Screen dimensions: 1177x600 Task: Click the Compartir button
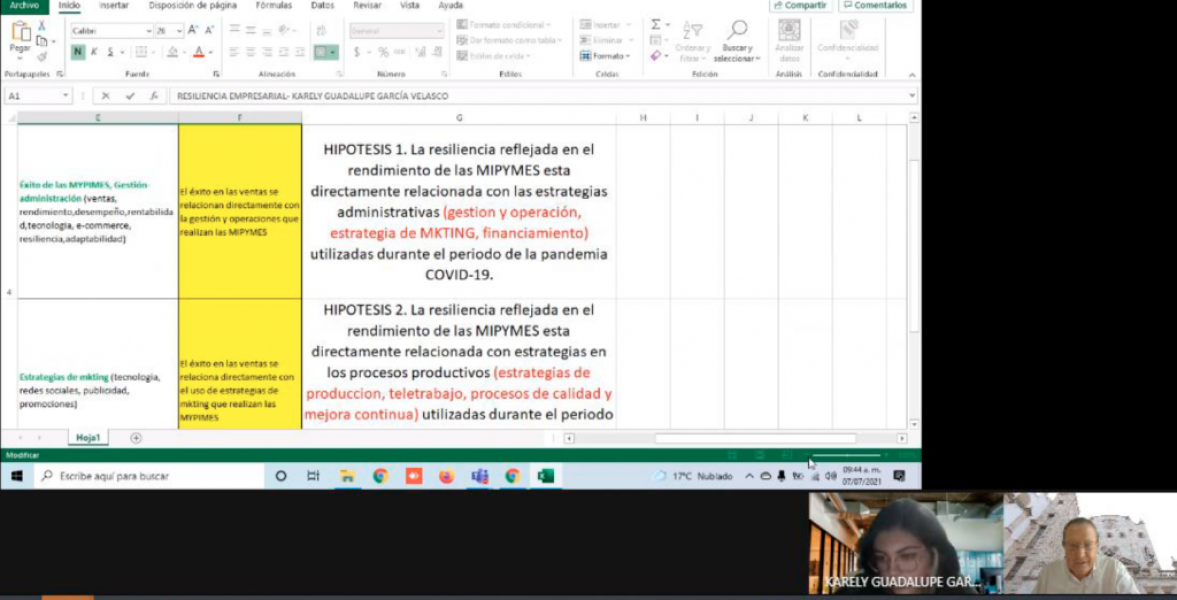800,5
